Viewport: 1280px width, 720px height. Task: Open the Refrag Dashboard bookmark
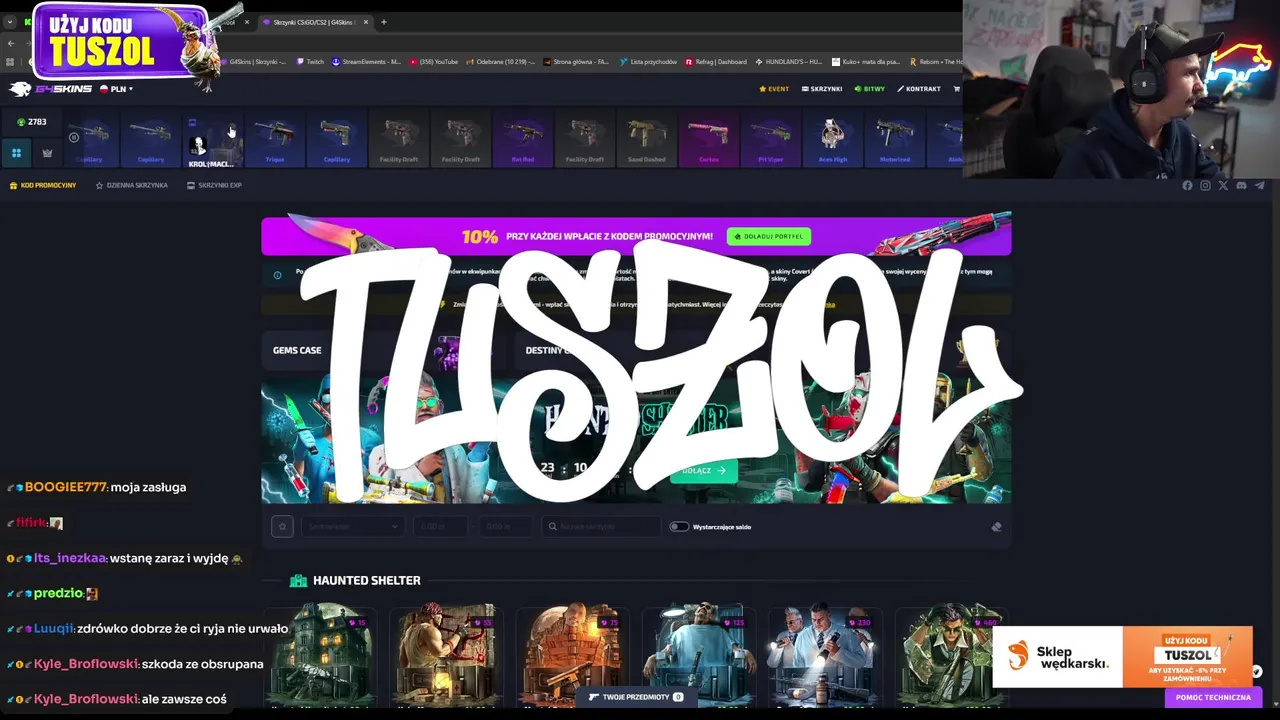click(x=716, y=62)
